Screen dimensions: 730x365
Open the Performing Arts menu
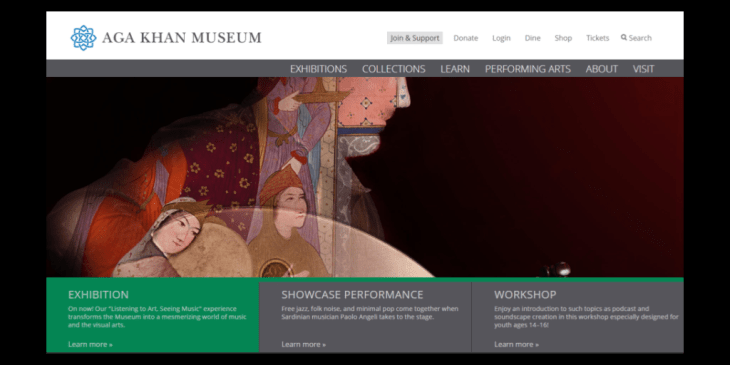point(527,69)
